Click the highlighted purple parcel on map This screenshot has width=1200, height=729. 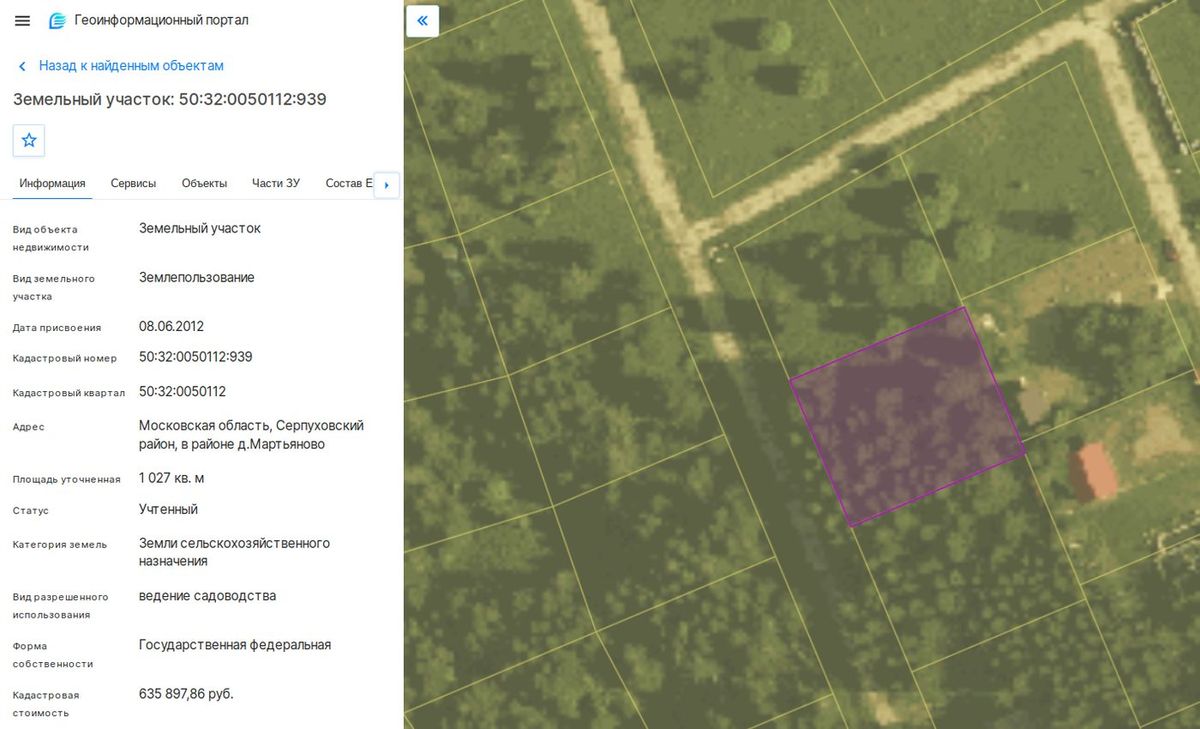tap(907, 415)
